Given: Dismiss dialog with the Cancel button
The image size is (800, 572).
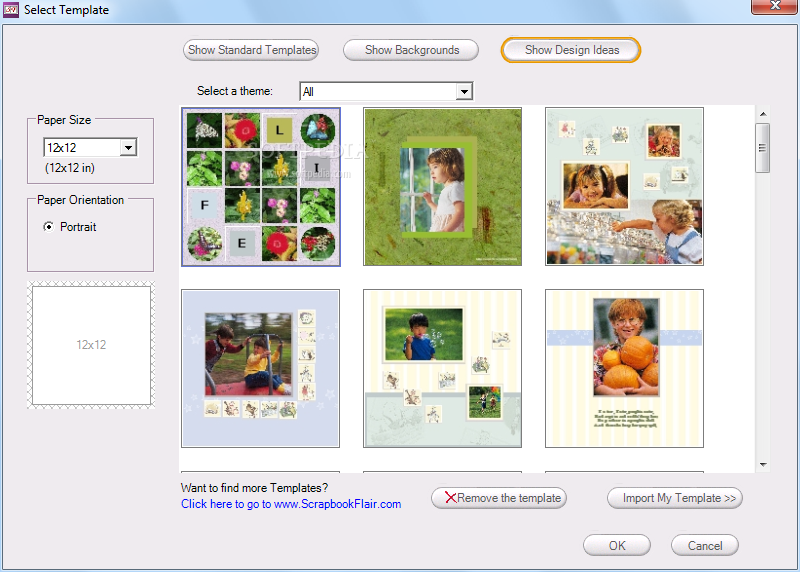Looking at the screenshot, I should click(x=705, y=545).
